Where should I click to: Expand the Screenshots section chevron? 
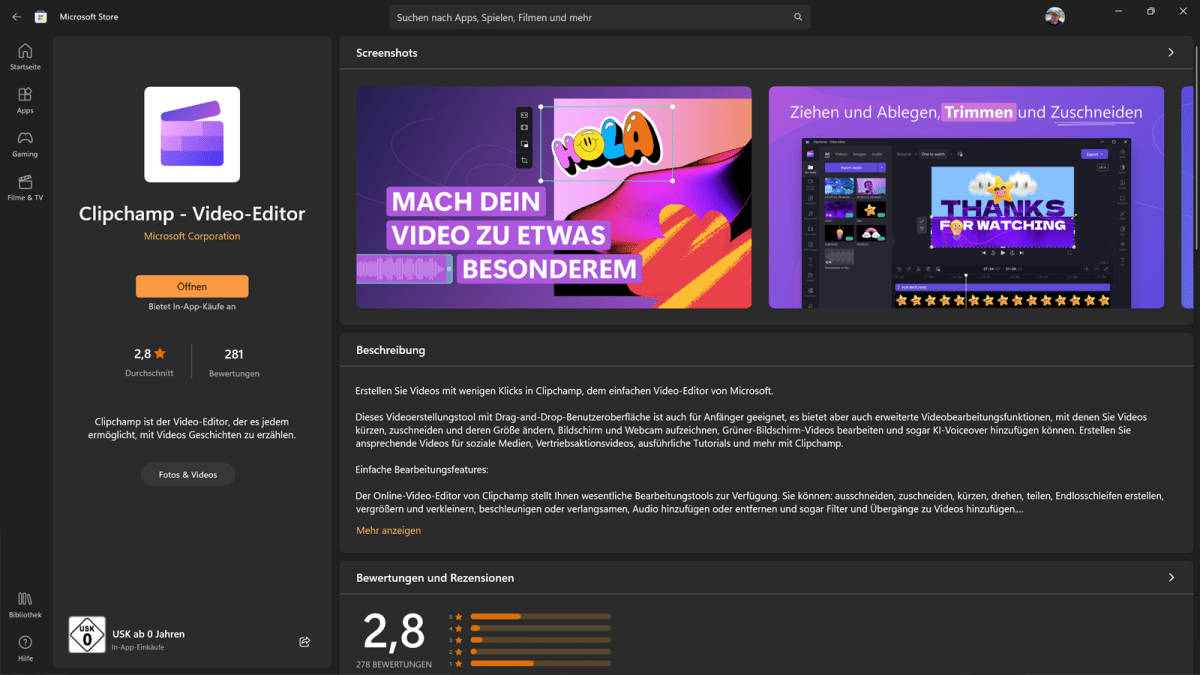[1171, 52]
